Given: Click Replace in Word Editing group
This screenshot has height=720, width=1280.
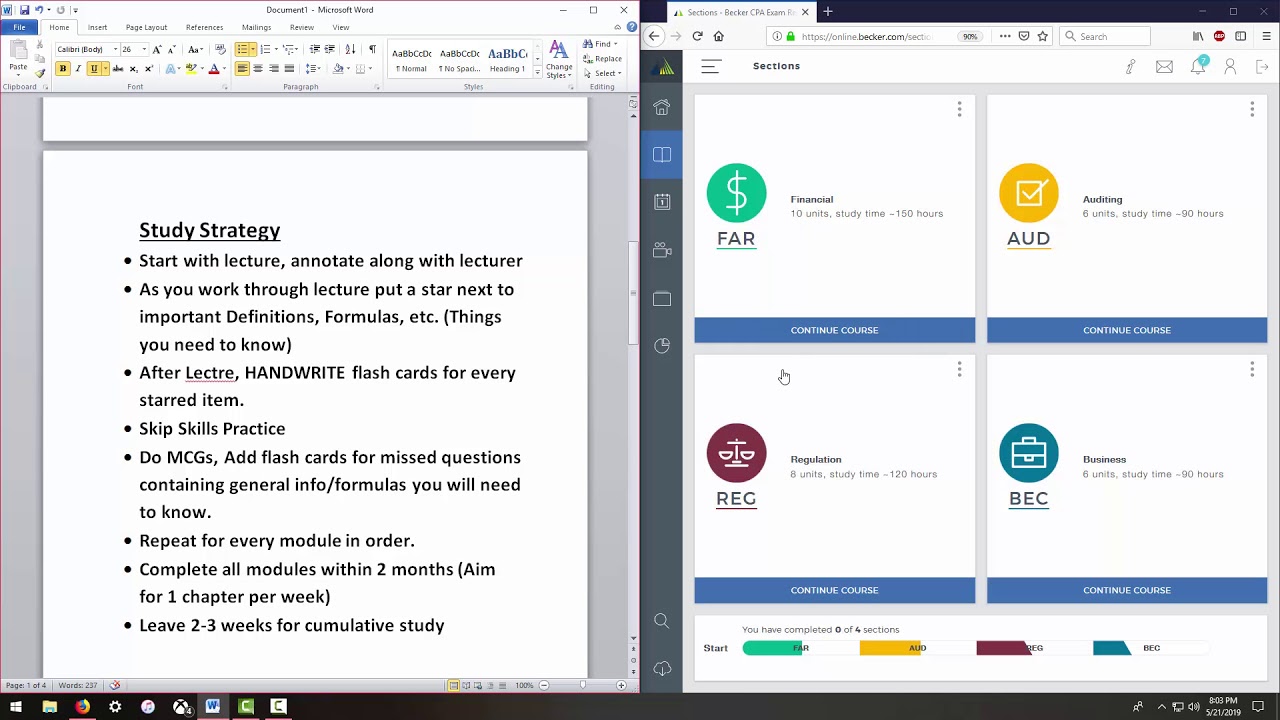Looking at the screenshot, I should [603, 59].
